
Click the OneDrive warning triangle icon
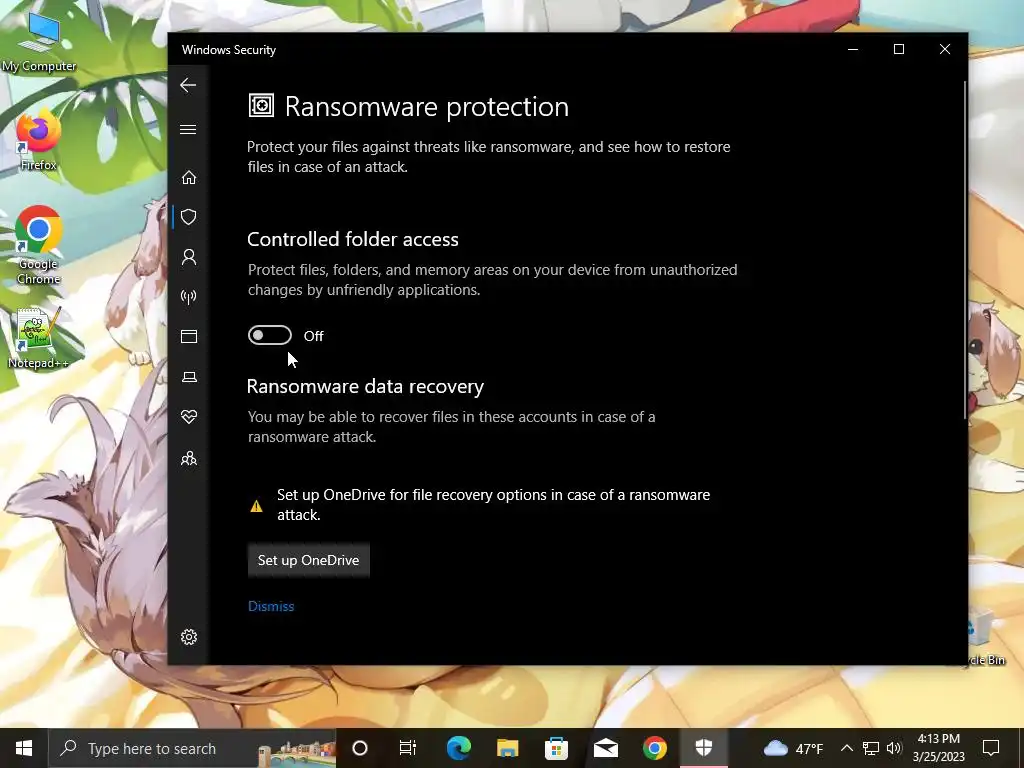[x=256, y=505]
